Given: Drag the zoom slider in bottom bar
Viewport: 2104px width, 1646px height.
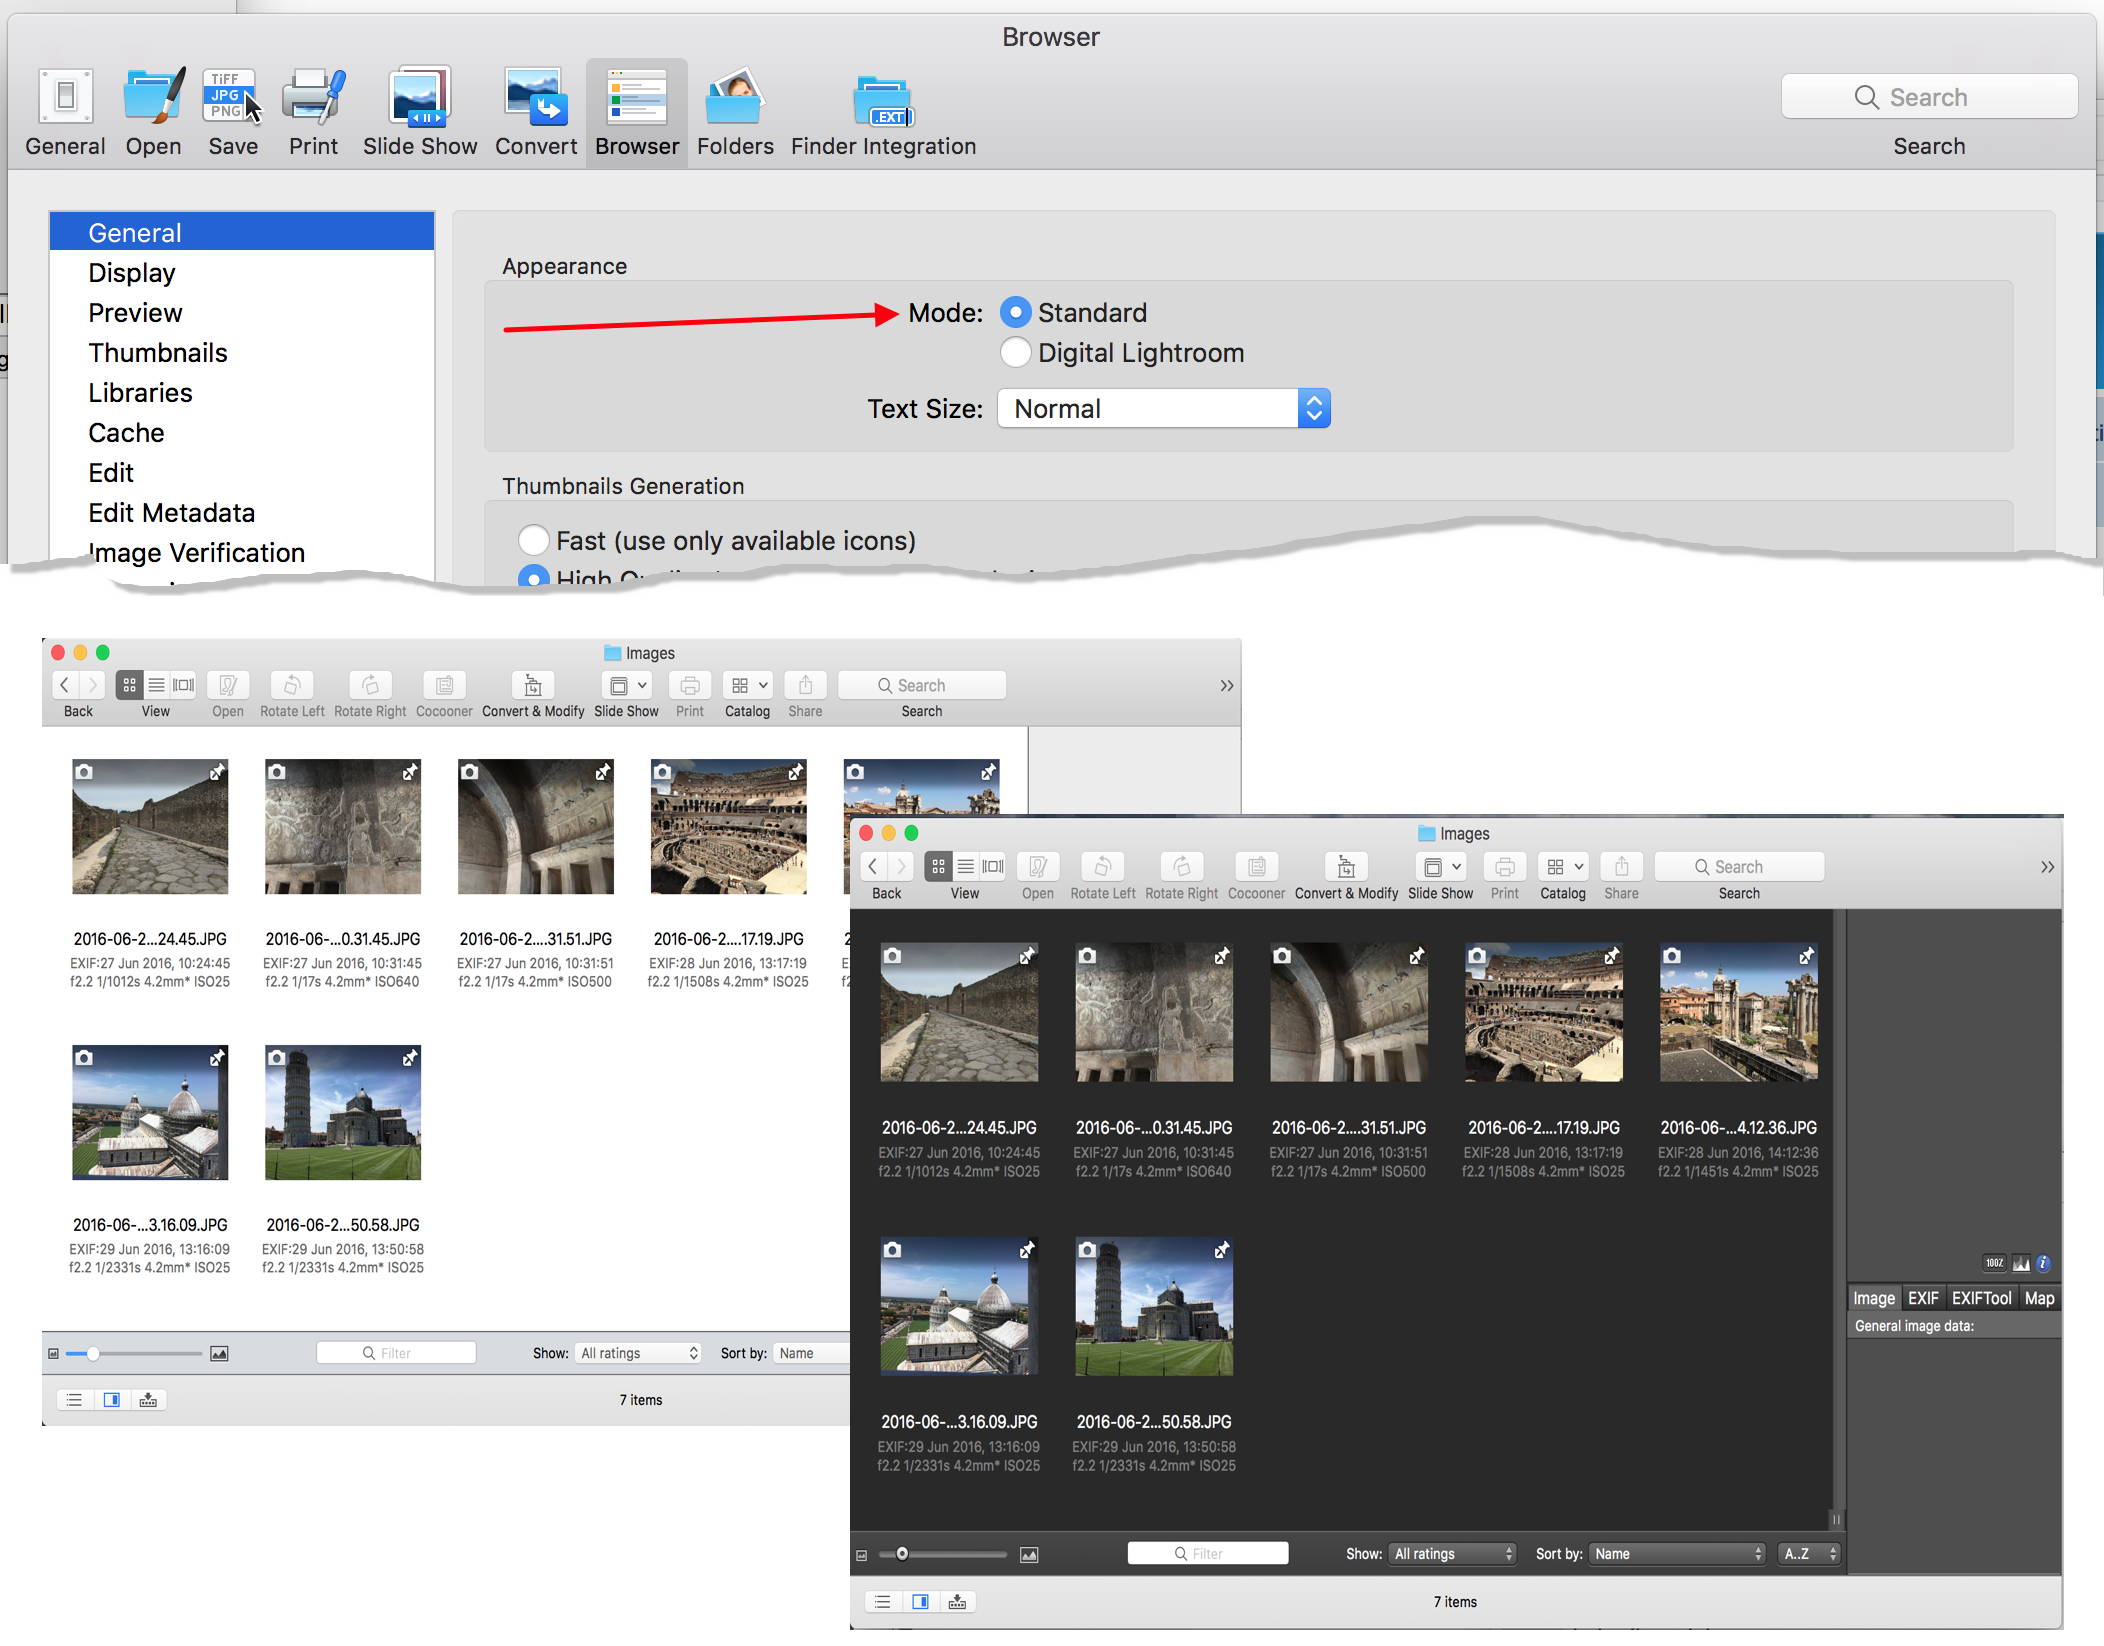Looking at the screenshot, I should (94, 1351).
